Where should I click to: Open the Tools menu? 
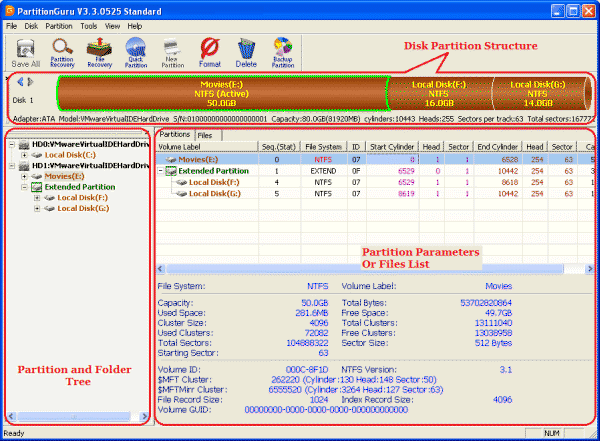pos(88,26)
